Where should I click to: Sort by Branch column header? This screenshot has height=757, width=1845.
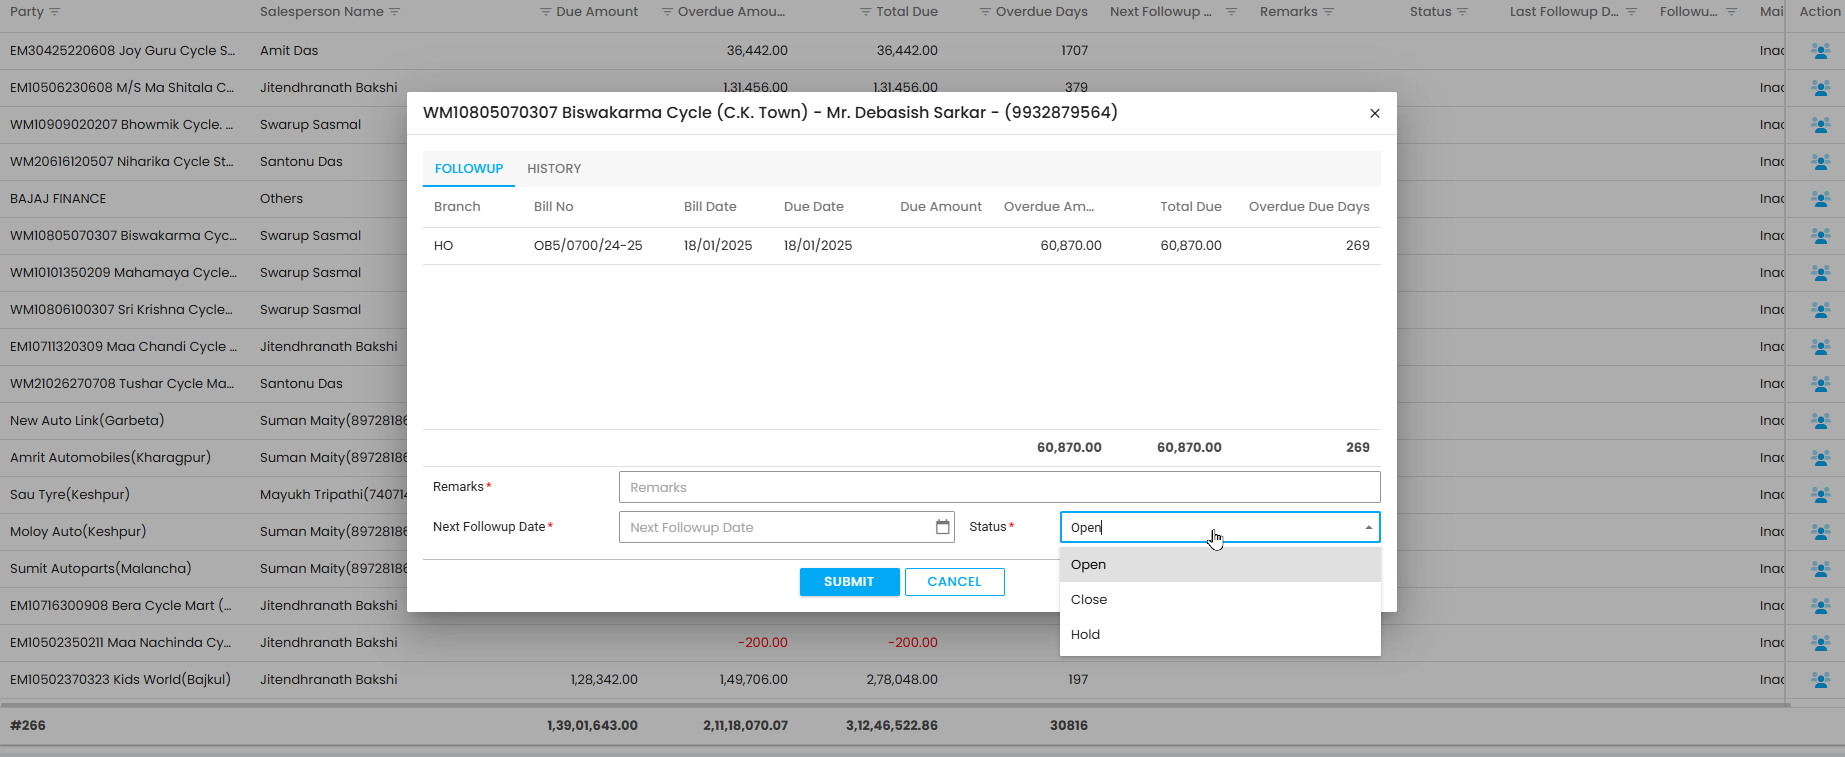tap(457, 207)
